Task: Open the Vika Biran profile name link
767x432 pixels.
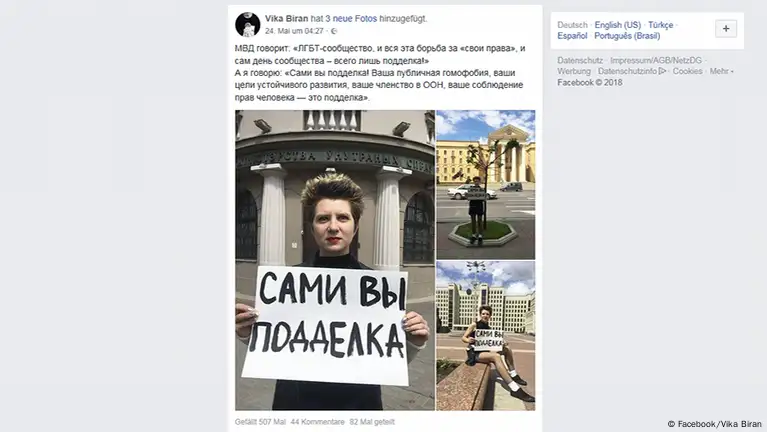Action: click(x=287, y=19)
